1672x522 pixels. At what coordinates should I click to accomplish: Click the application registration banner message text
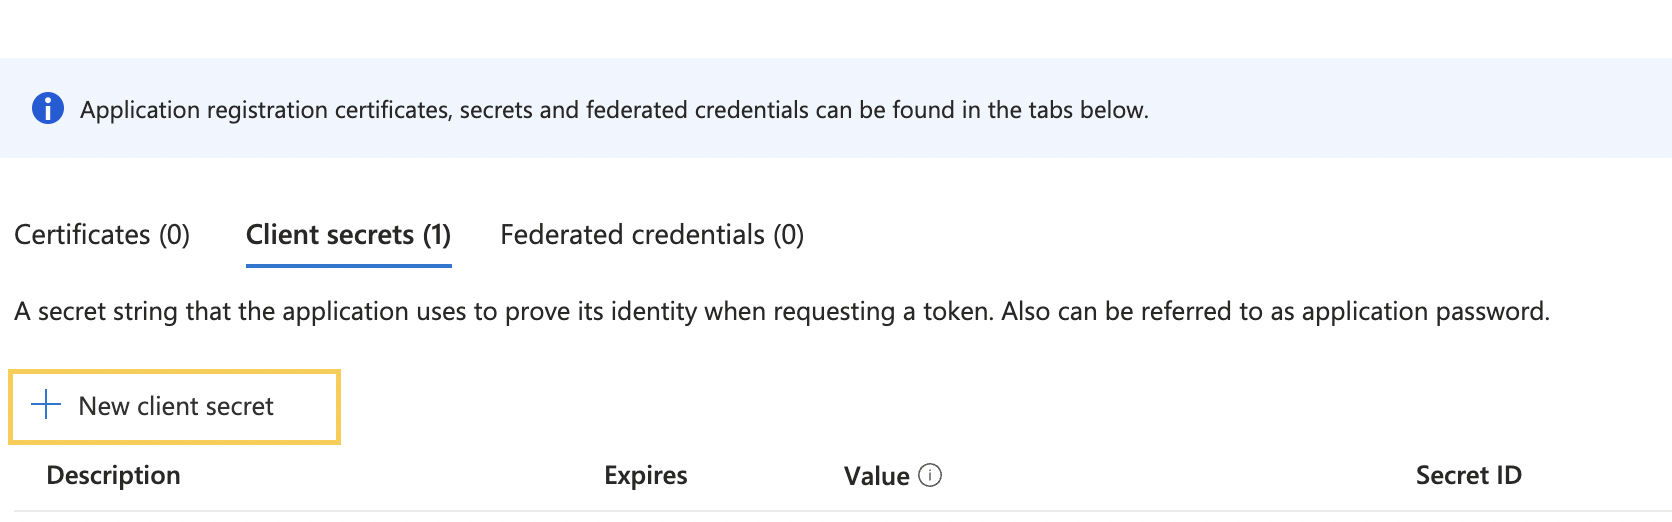point(614,110)
